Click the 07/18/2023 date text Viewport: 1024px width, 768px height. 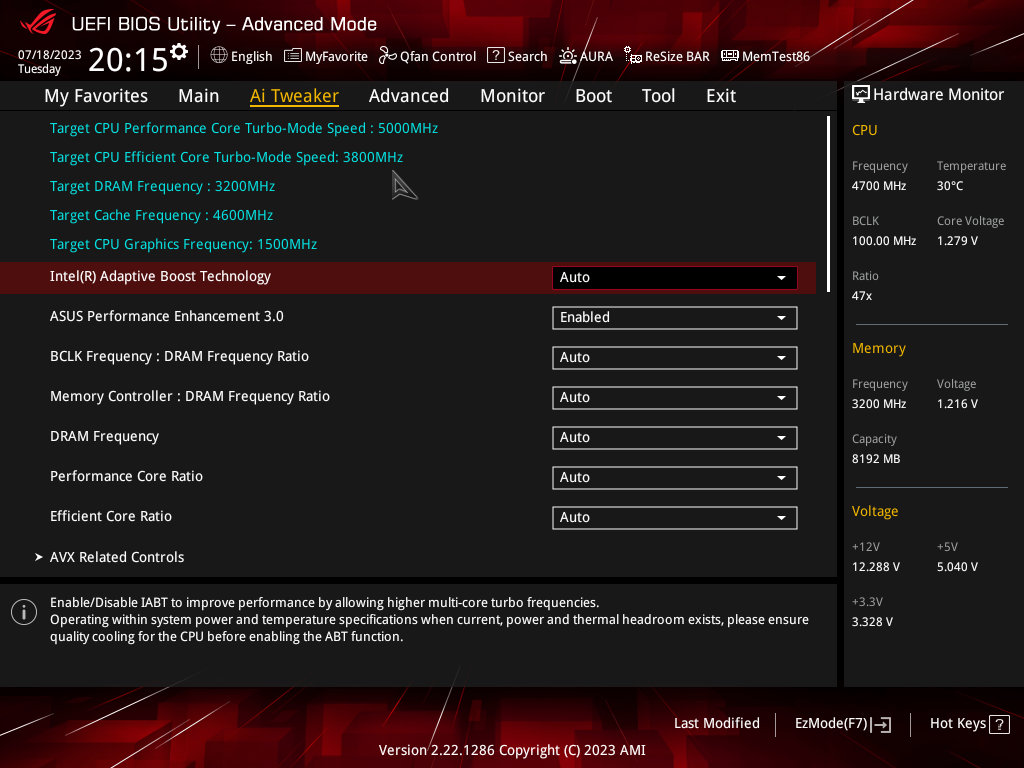tap(50, 54)
